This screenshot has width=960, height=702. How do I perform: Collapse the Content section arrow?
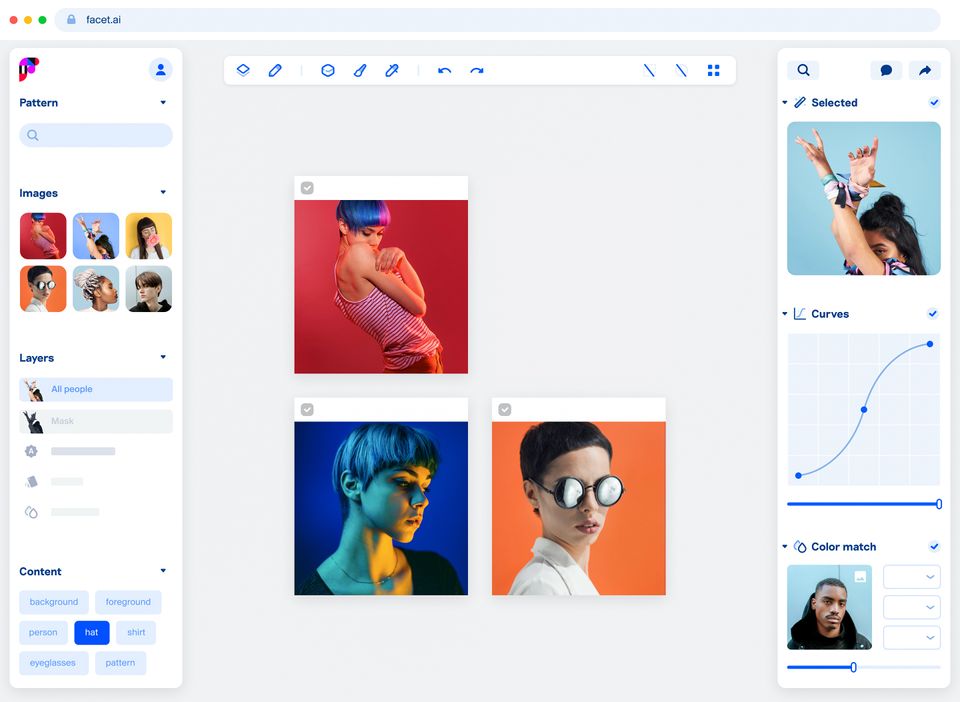coord(163,570)
